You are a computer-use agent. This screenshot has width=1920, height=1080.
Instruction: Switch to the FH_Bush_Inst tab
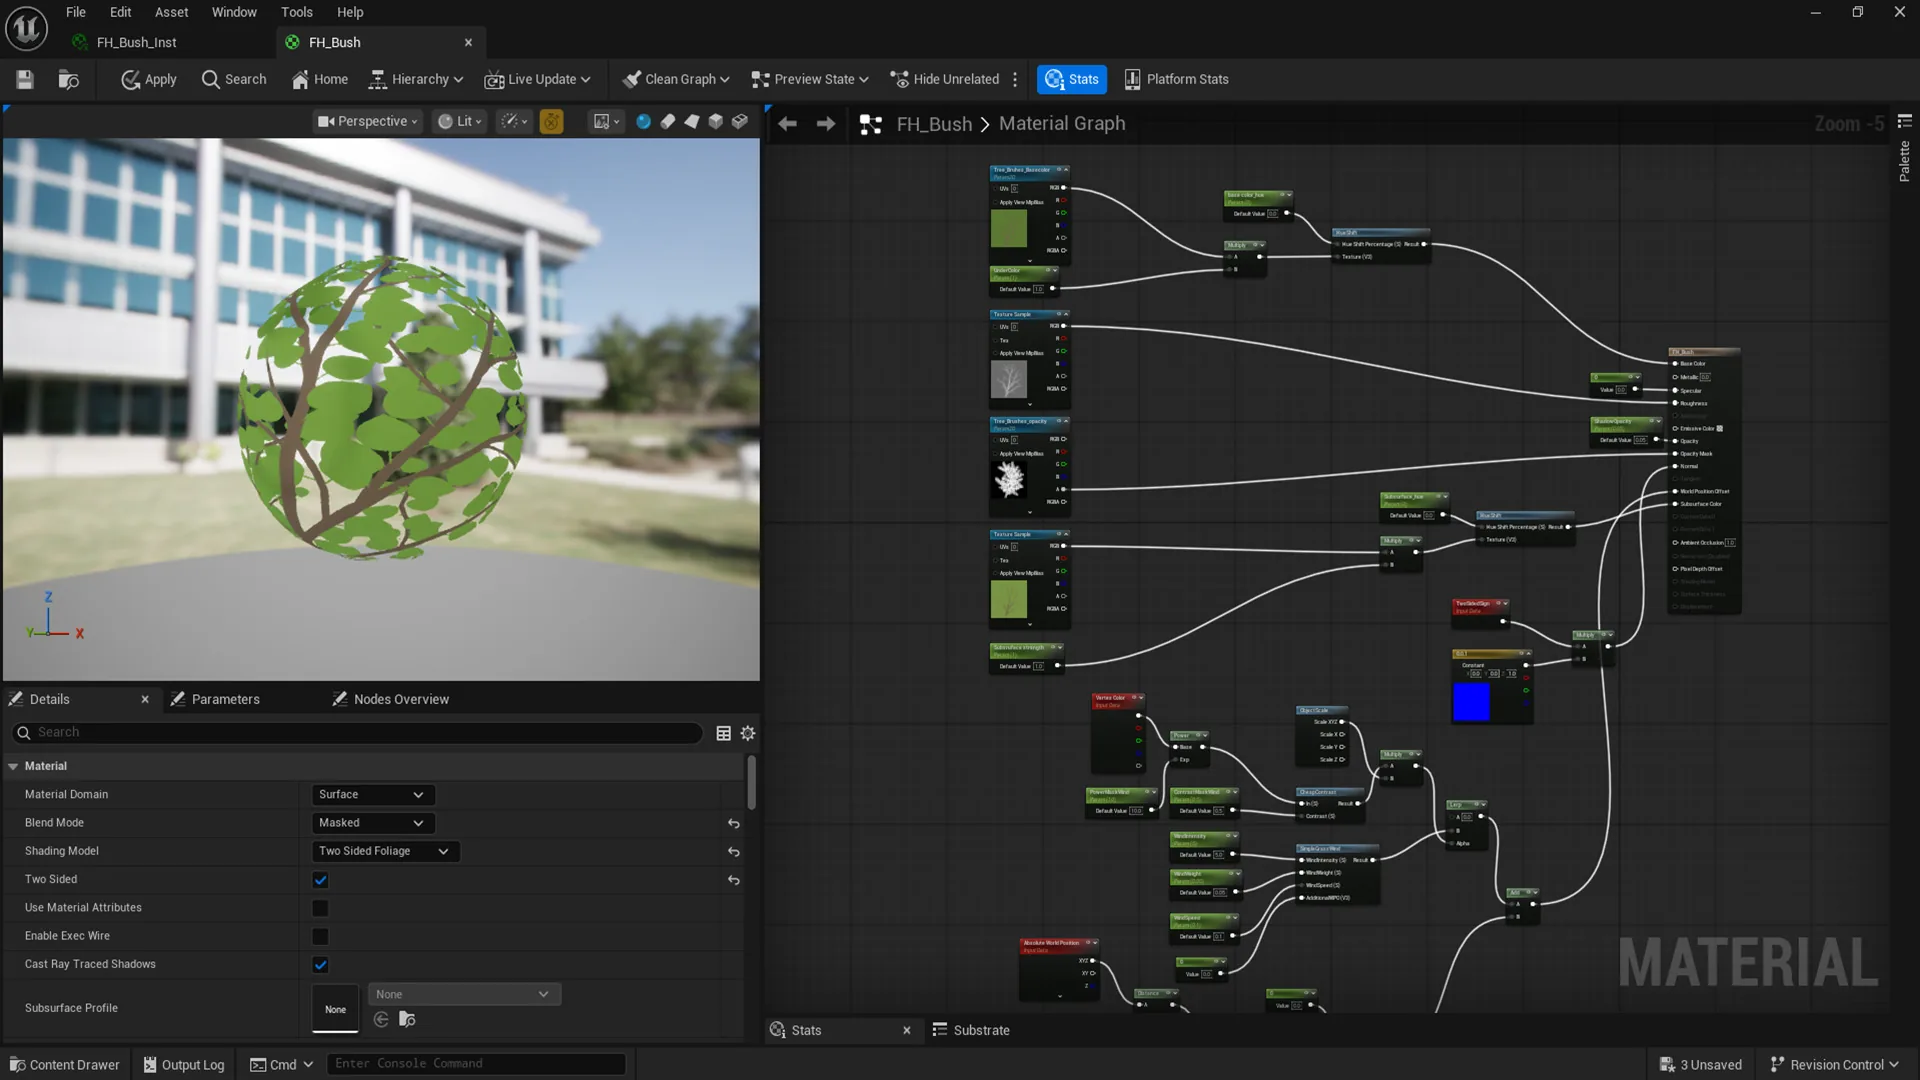coord(136,42)
